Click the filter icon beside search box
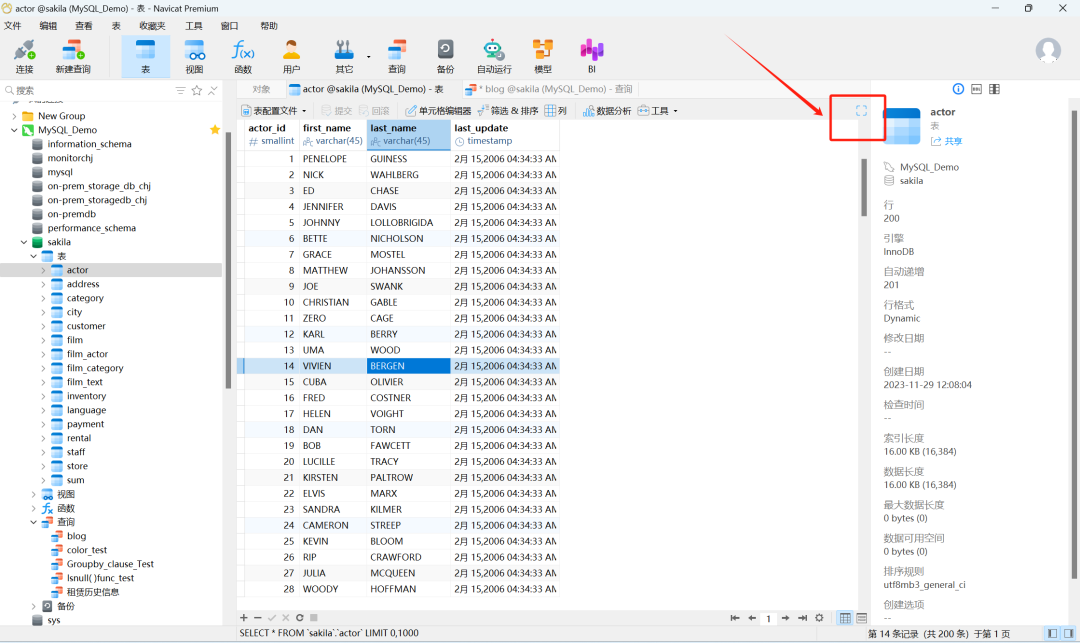Image resolution: width=1080 pixels, height=643 pixels. (x=180, y=90)
